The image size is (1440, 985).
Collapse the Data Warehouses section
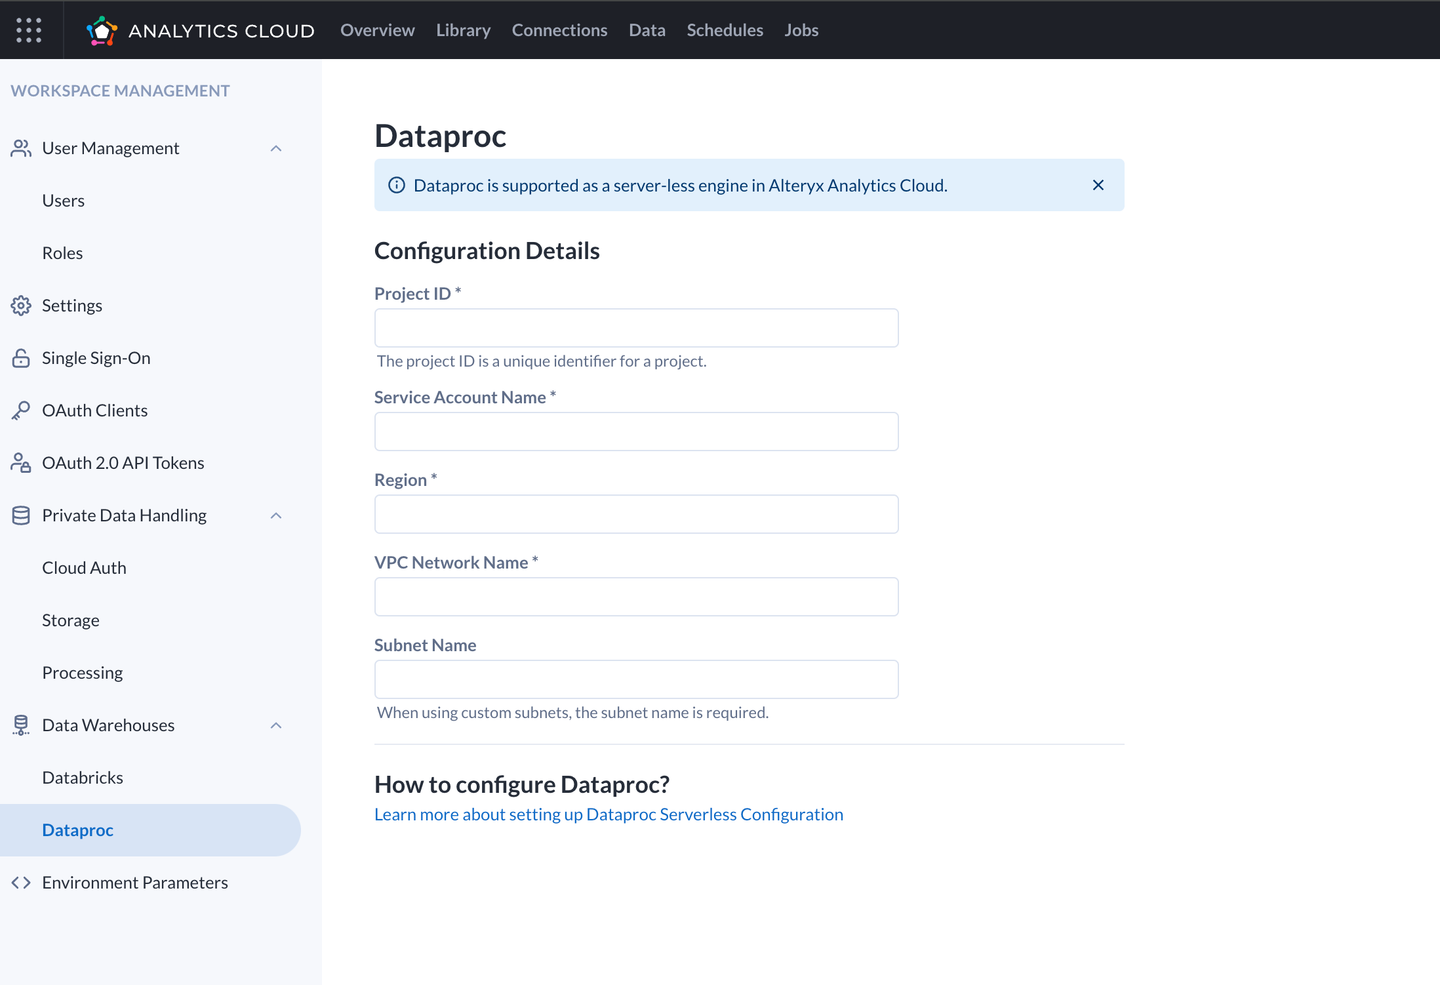click(276, 725)
